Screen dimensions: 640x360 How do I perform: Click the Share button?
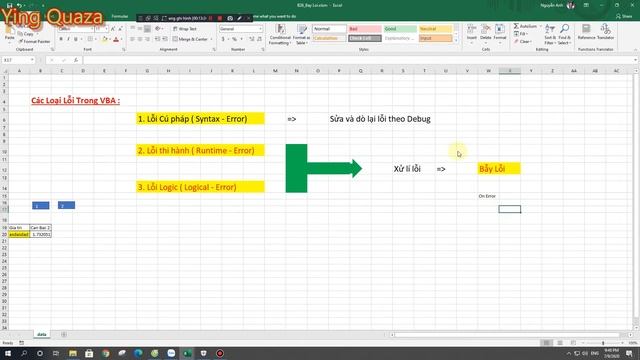[x=624, y=16]
